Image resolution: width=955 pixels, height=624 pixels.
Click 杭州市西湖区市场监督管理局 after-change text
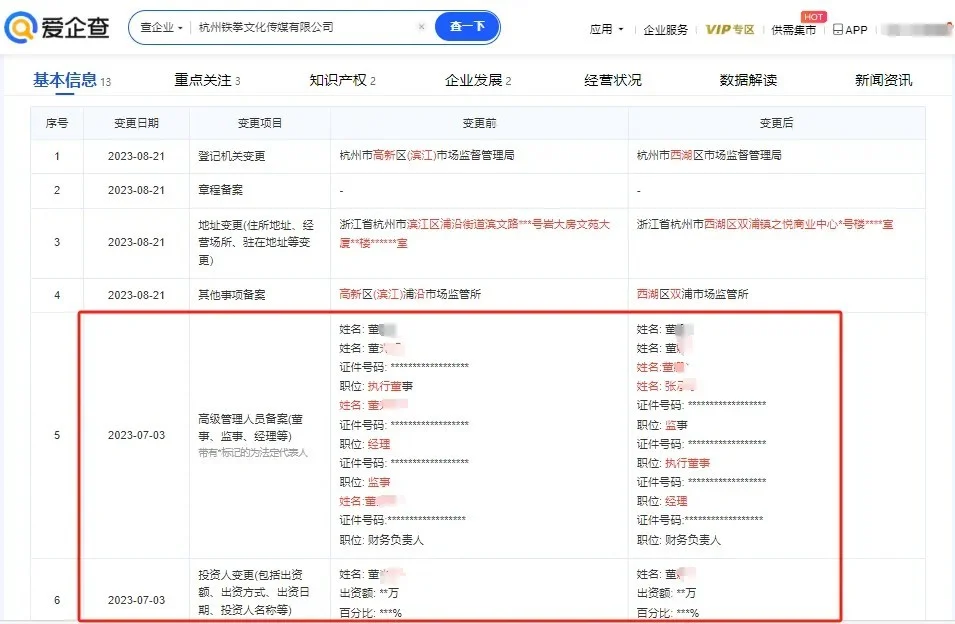[709, 155]
